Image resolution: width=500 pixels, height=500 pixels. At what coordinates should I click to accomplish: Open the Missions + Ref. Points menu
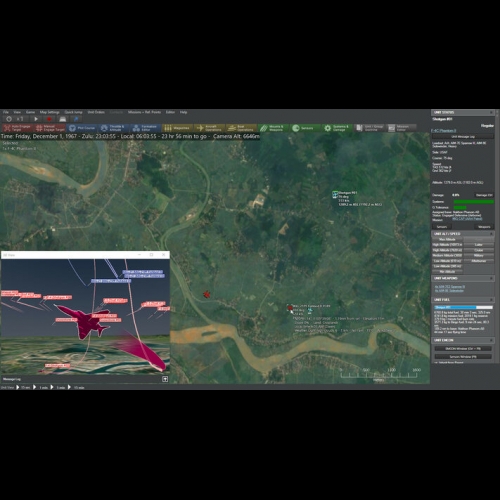144,112
